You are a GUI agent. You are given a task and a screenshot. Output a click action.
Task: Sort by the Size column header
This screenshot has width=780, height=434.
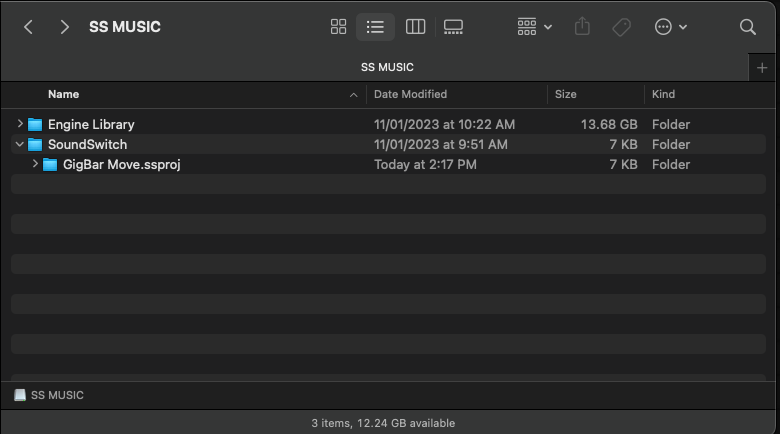(x=566, y=94)
